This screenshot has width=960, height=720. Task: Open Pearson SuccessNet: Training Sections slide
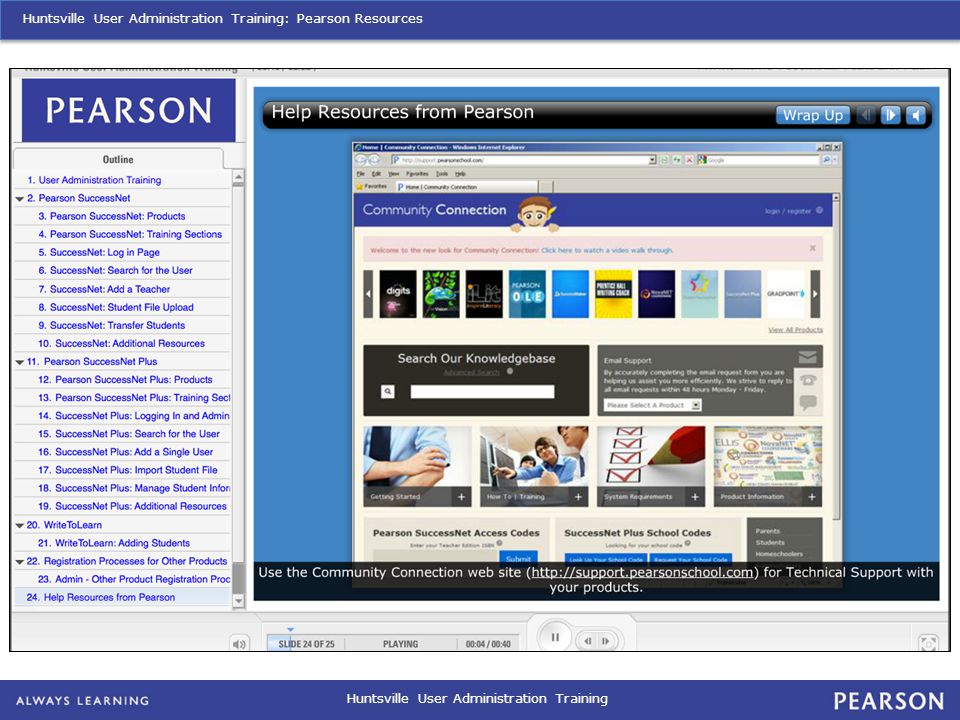click(130, 234)
